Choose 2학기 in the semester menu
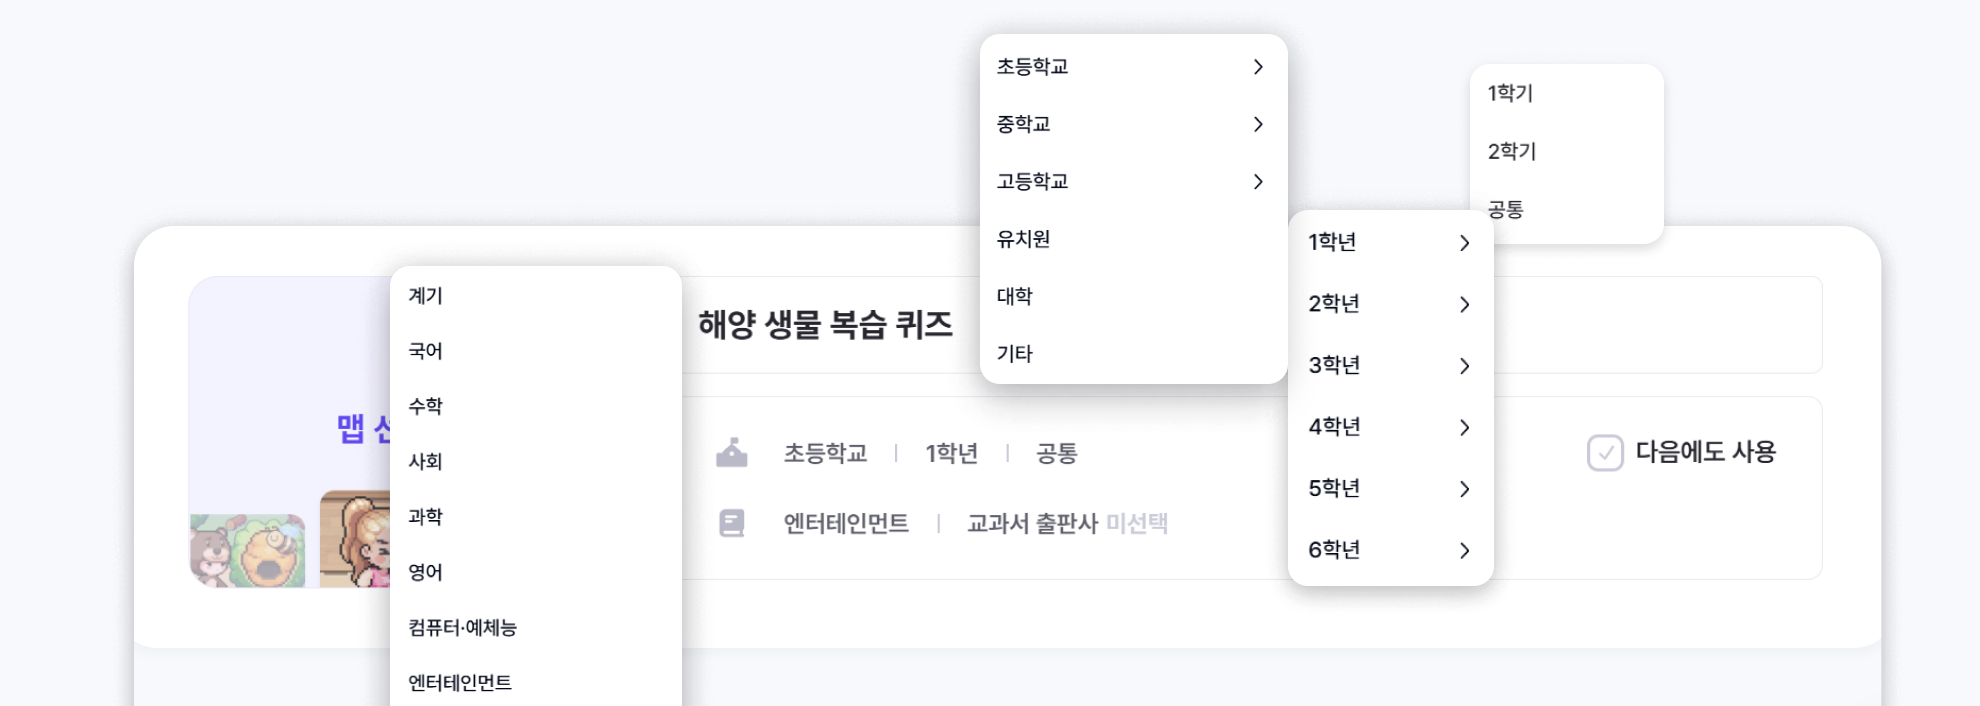The width and height of the screenshot is (1980, 706). click(x=1512, y=151)
